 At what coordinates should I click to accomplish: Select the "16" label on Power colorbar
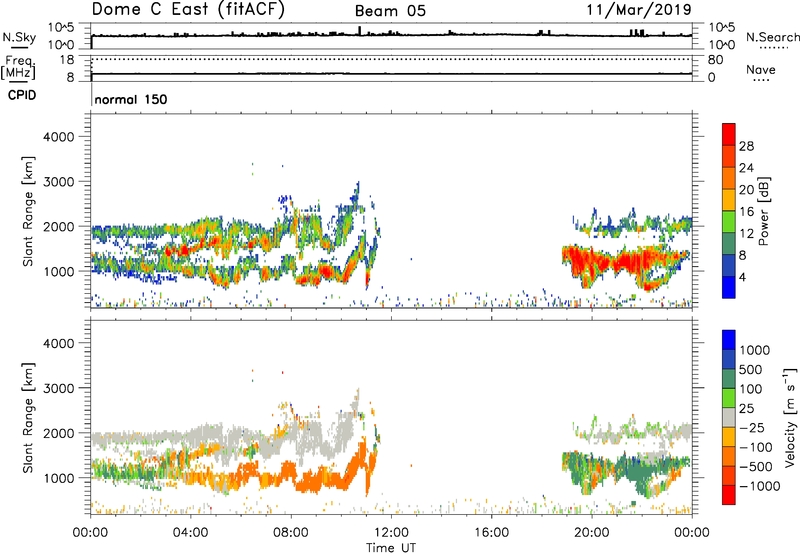(x=746, y=212)
